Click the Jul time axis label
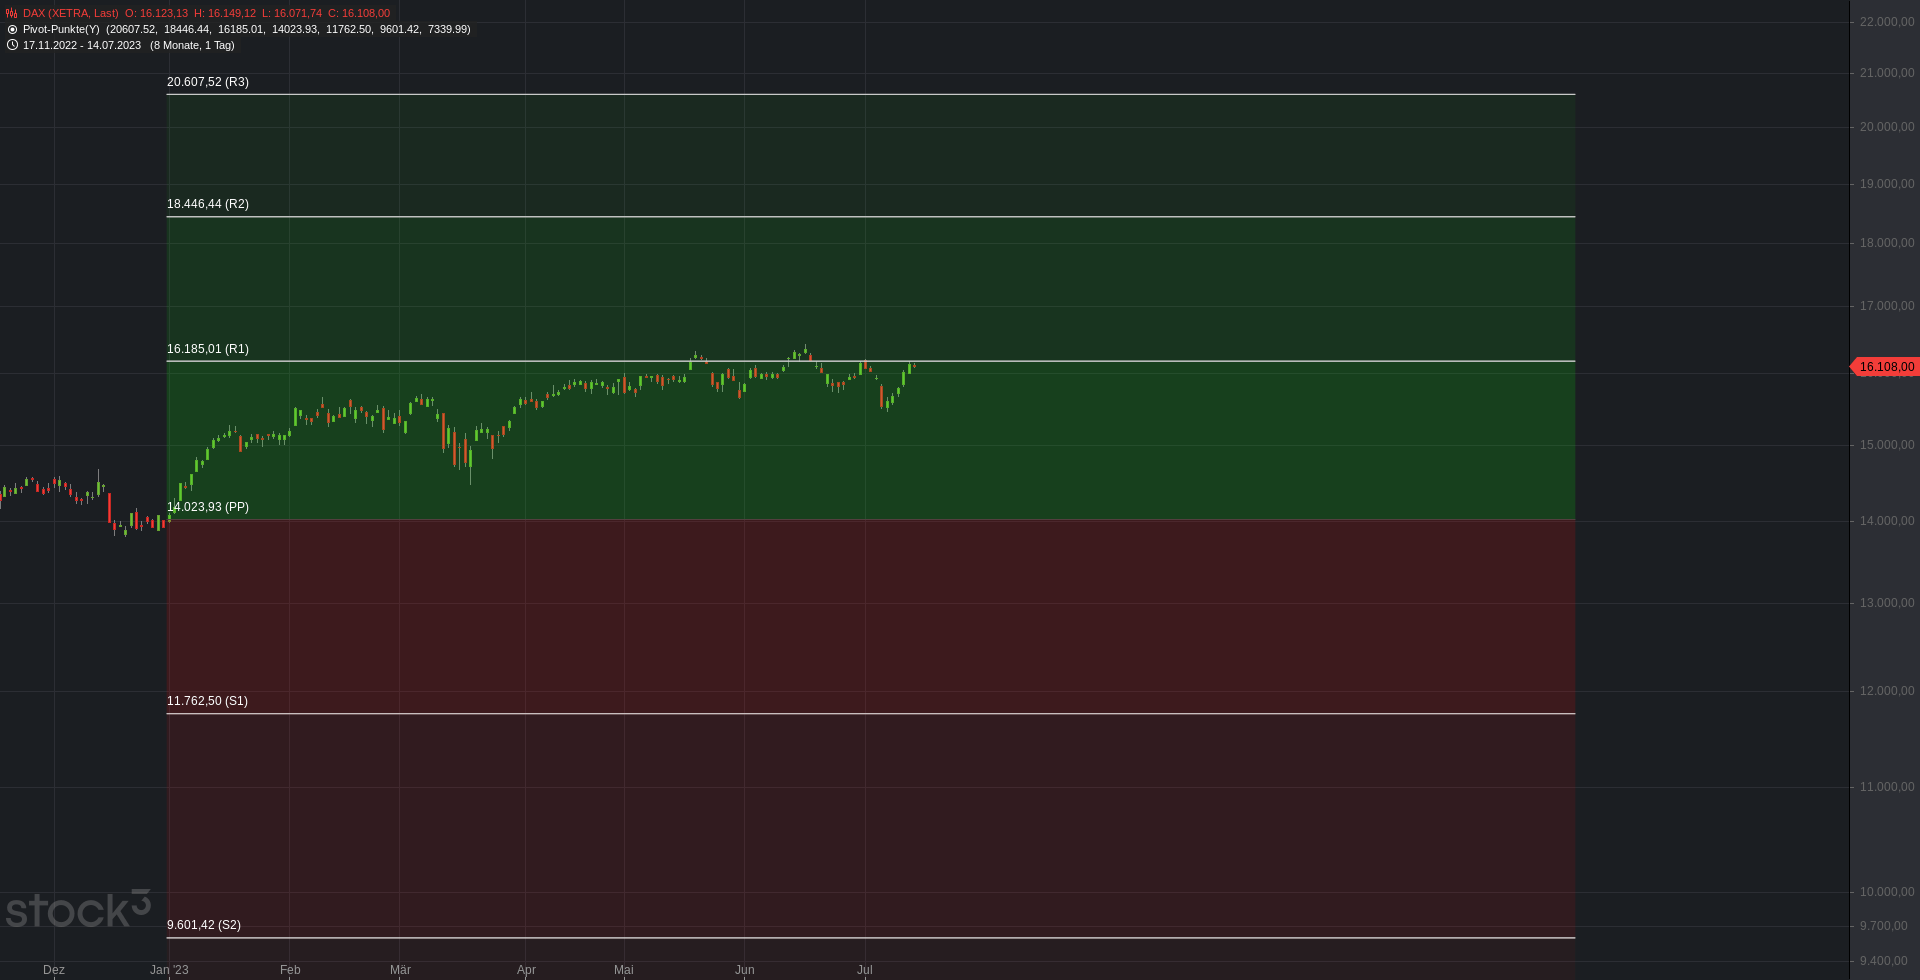1920x980 pixels. 864,970
